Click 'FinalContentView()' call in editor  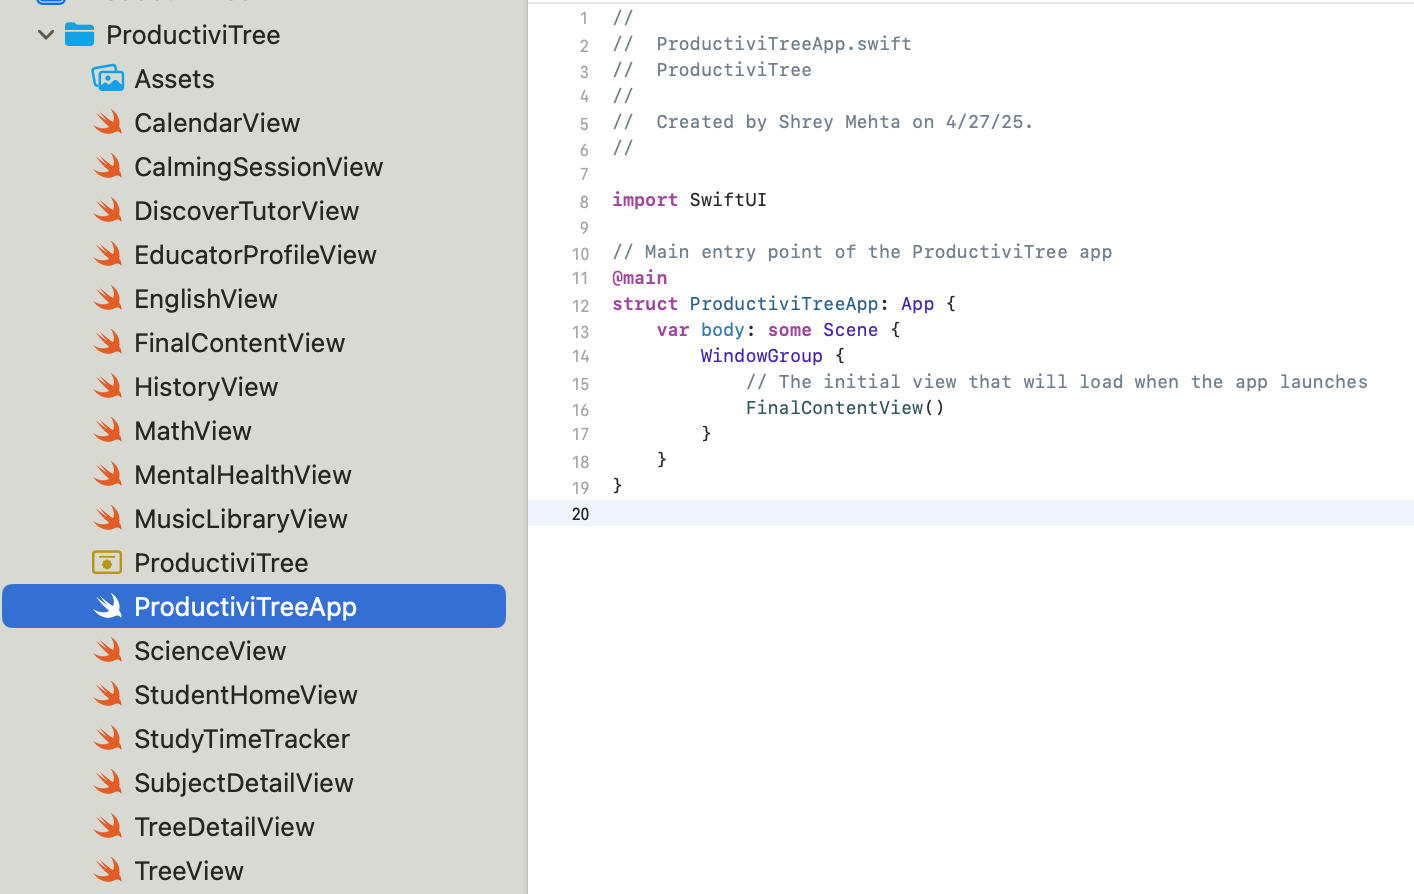coord(845,407)
